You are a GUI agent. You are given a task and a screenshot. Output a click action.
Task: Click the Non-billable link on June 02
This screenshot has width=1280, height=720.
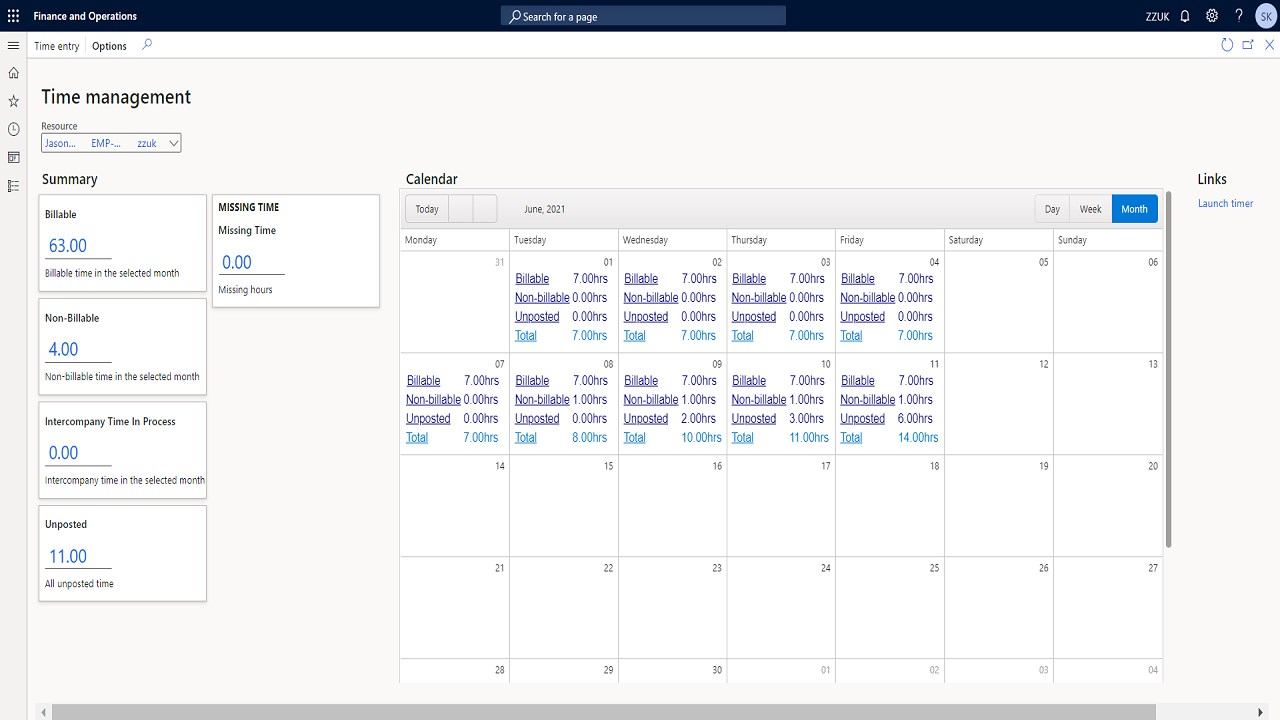pos(651,298)
